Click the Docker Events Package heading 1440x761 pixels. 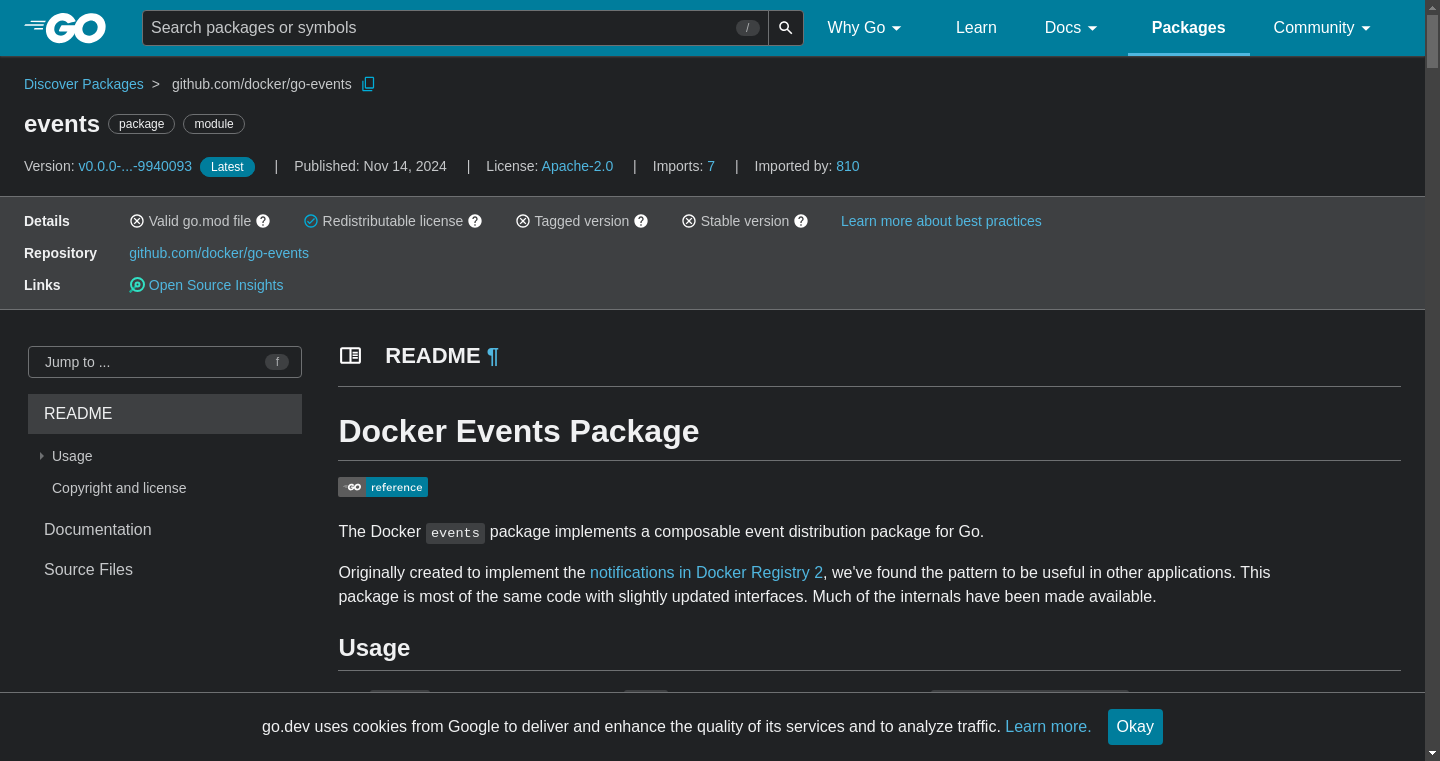[518, 431]
